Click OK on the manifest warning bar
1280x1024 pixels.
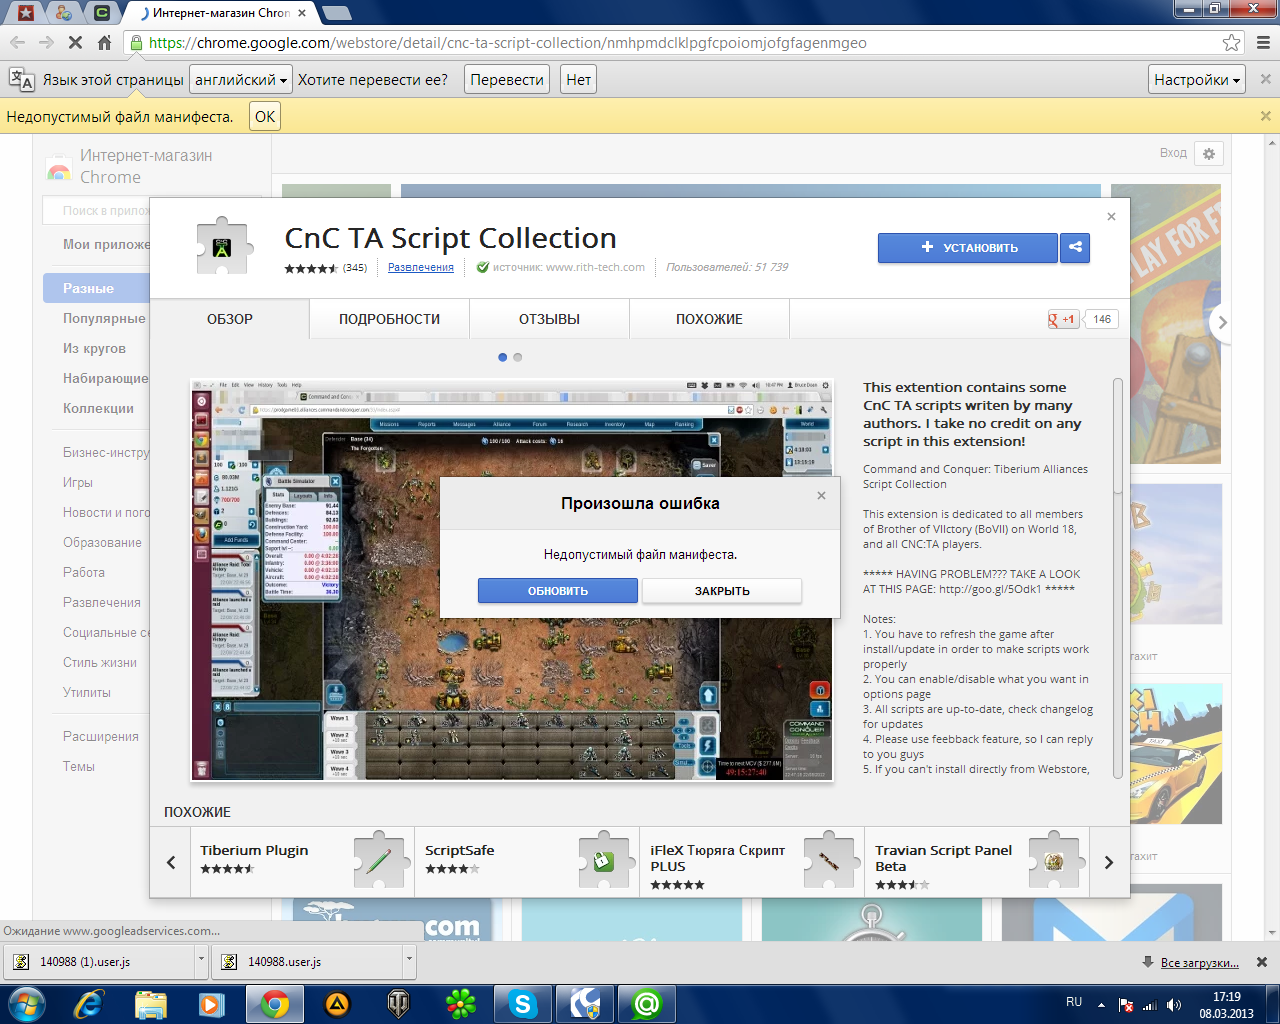(x=265, y=116)
